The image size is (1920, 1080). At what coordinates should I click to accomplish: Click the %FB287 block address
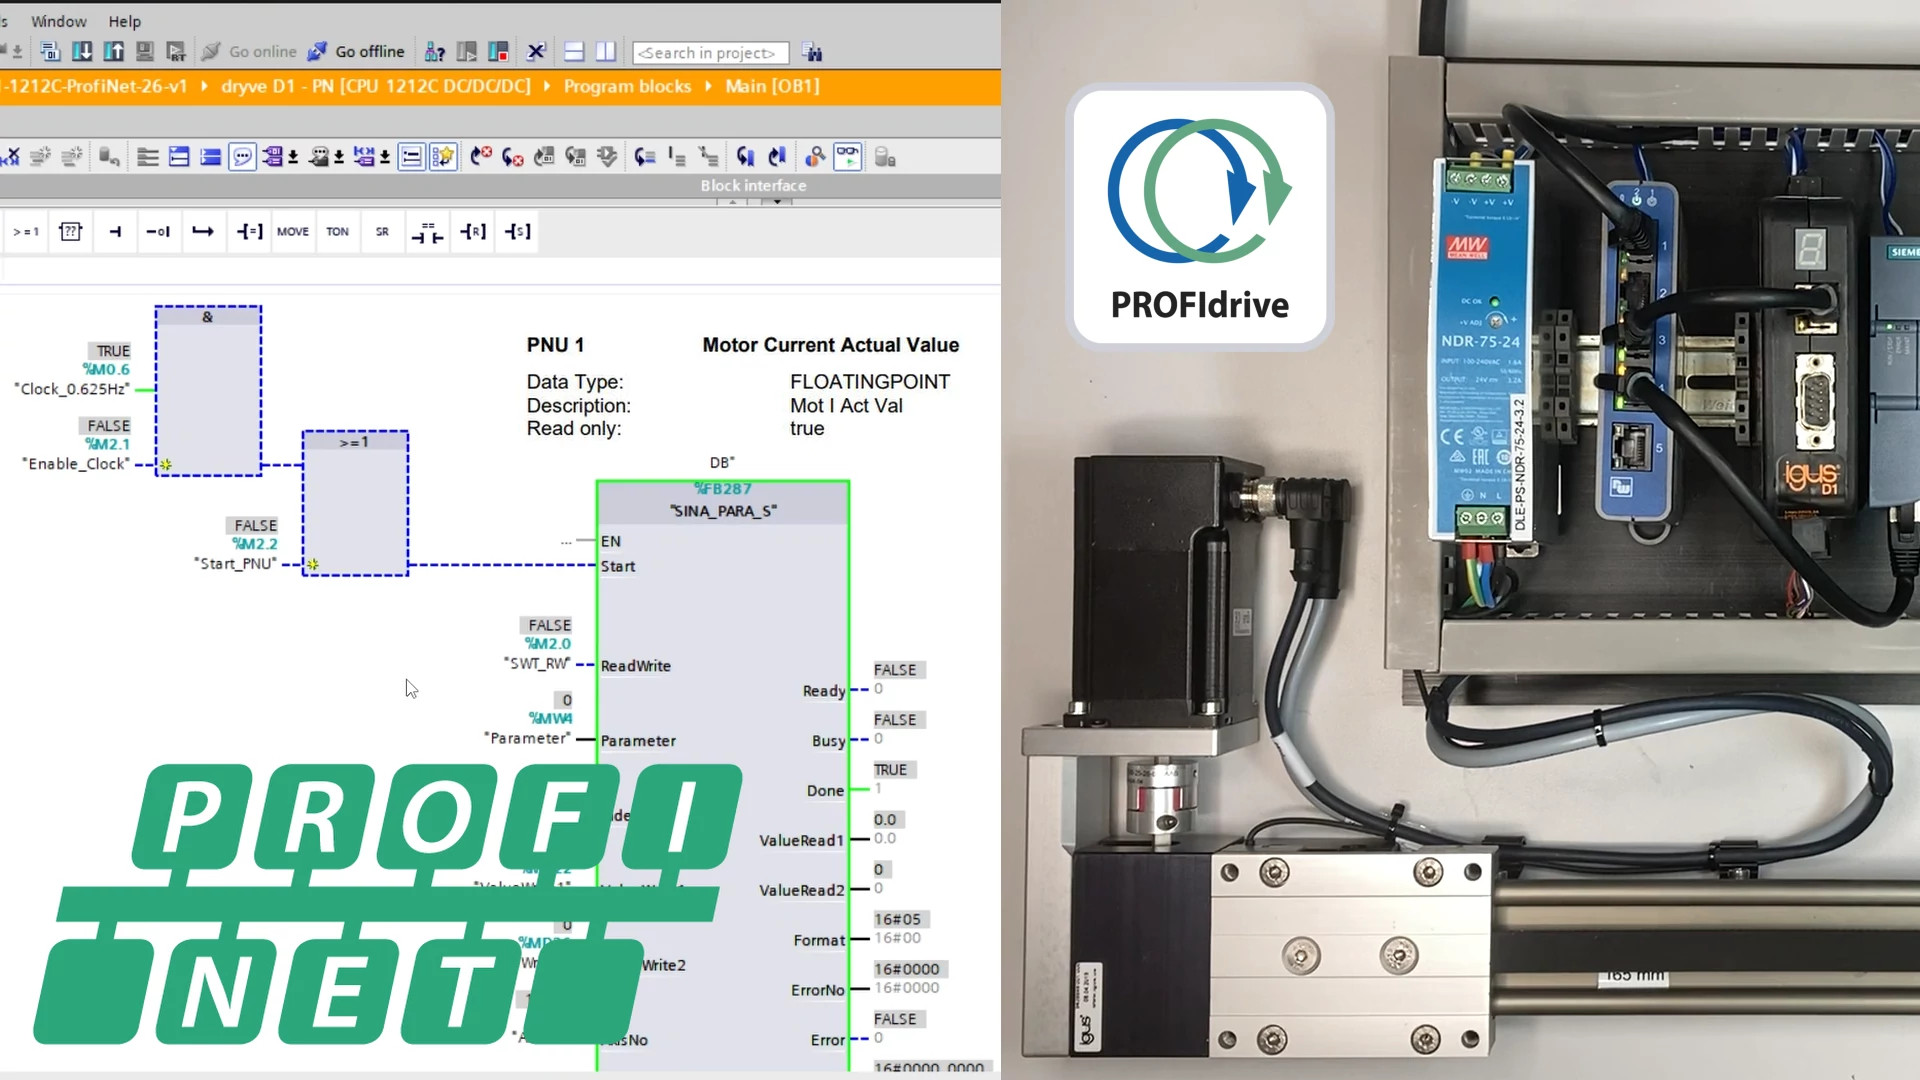point(723,488)
